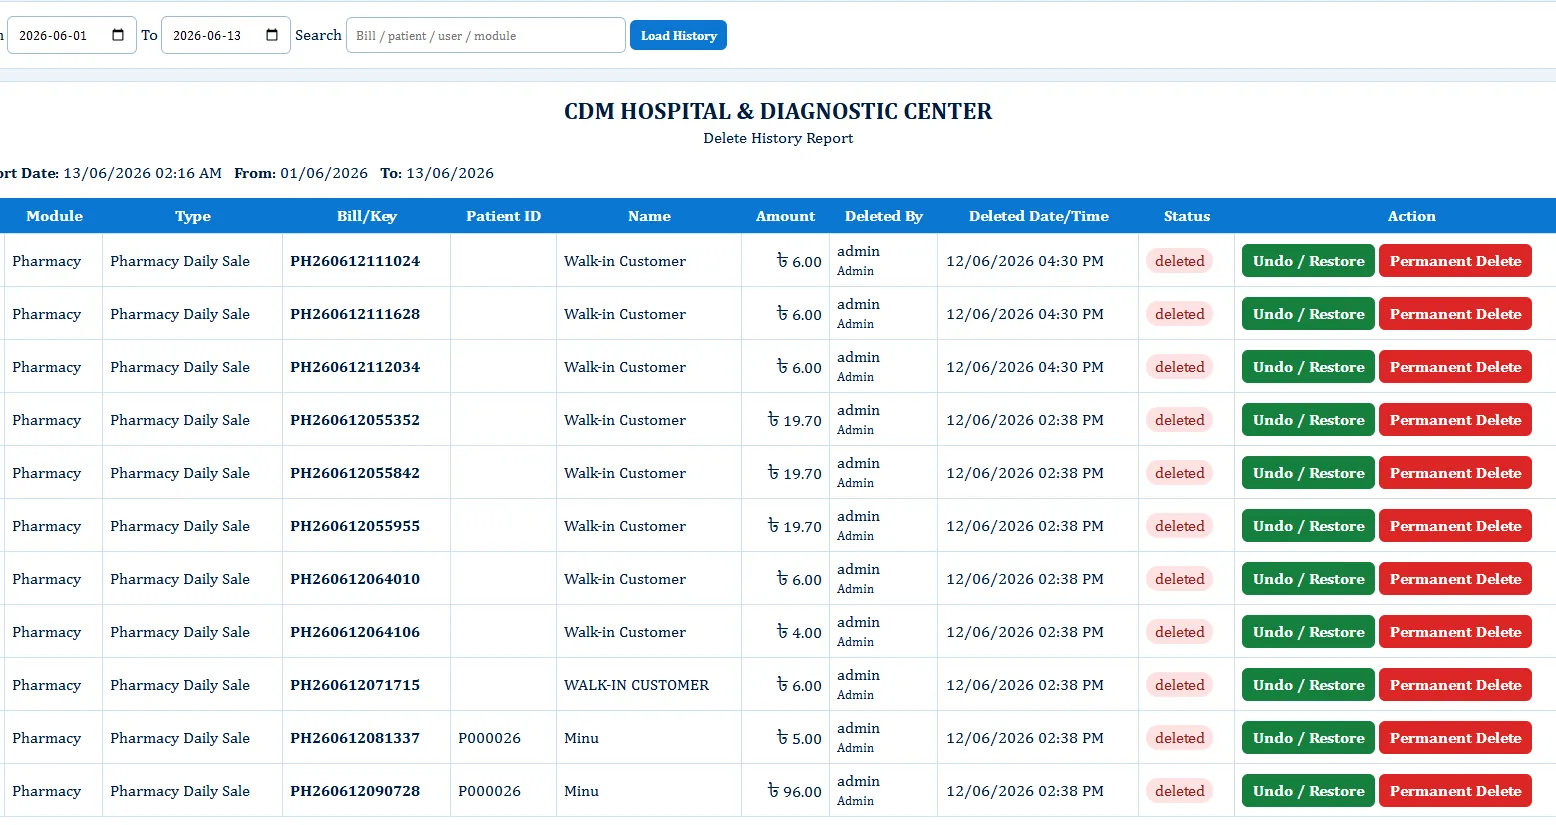Image resolution: width=1556 pixels, height=825 pixels.
Task: Click the Load History button
Action: pyautogui.click(x=678, y=35)
